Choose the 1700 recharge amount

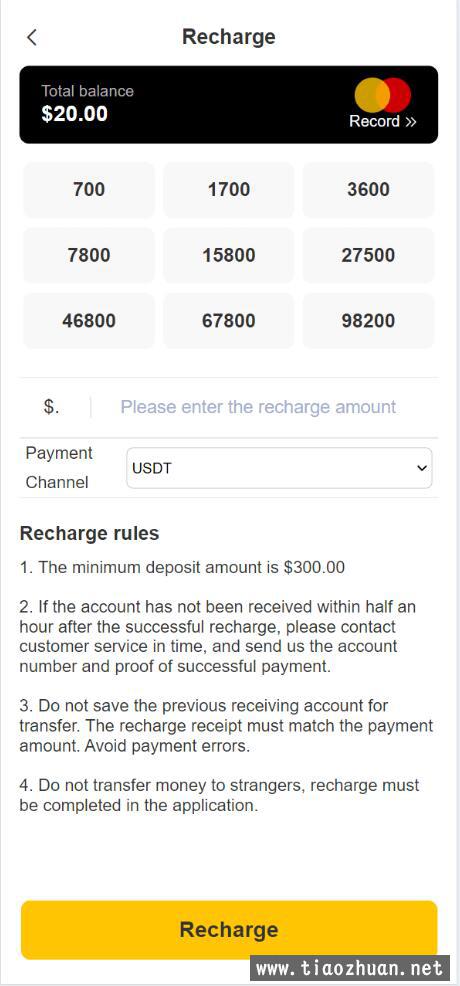(x=229, y=190)
